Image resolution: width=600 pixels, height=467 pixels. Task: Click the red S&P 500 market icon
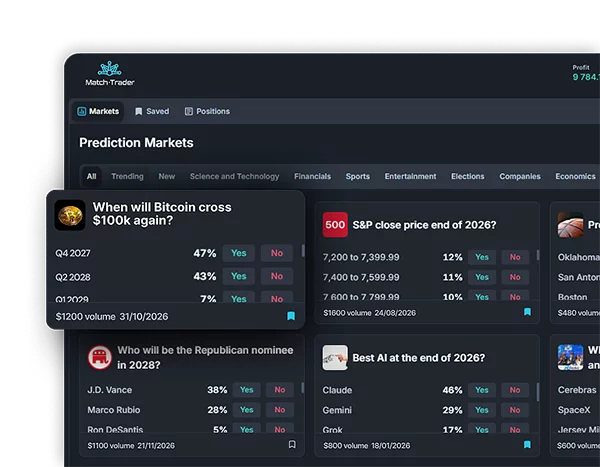(335, 225)
